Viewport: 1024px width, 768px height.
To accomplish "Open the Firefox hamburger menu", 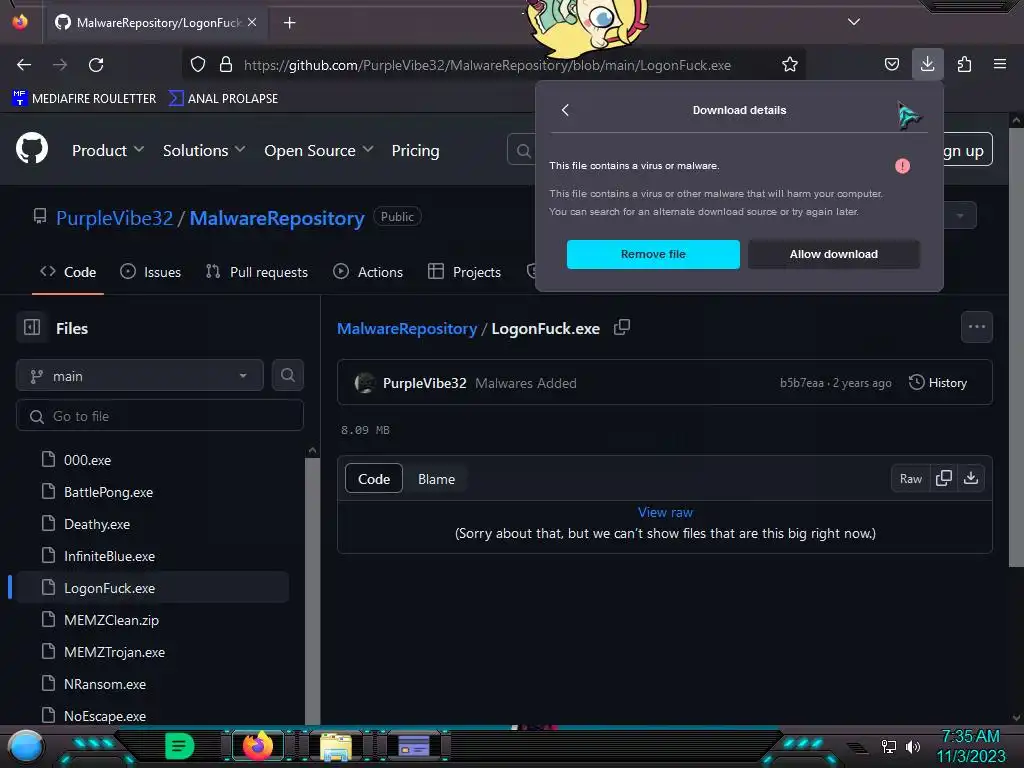I will click(x=1000, y=65).
